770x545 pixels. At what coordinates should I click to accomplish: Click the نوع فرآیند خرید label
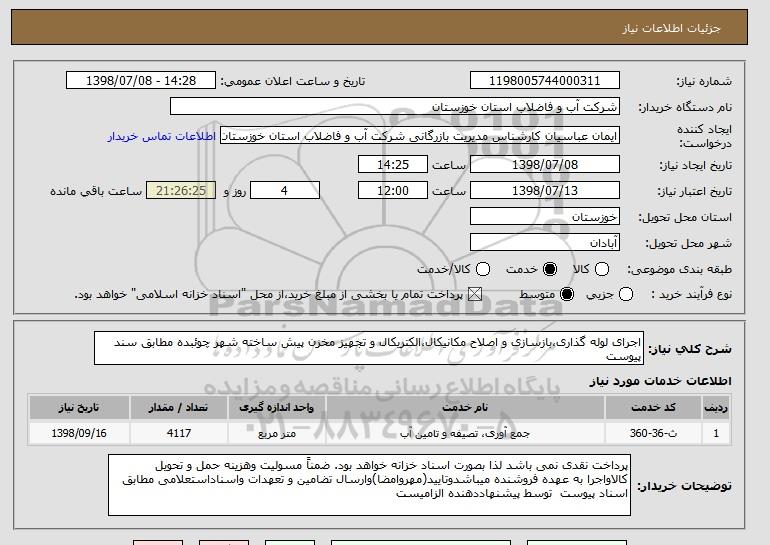point(691,295)
